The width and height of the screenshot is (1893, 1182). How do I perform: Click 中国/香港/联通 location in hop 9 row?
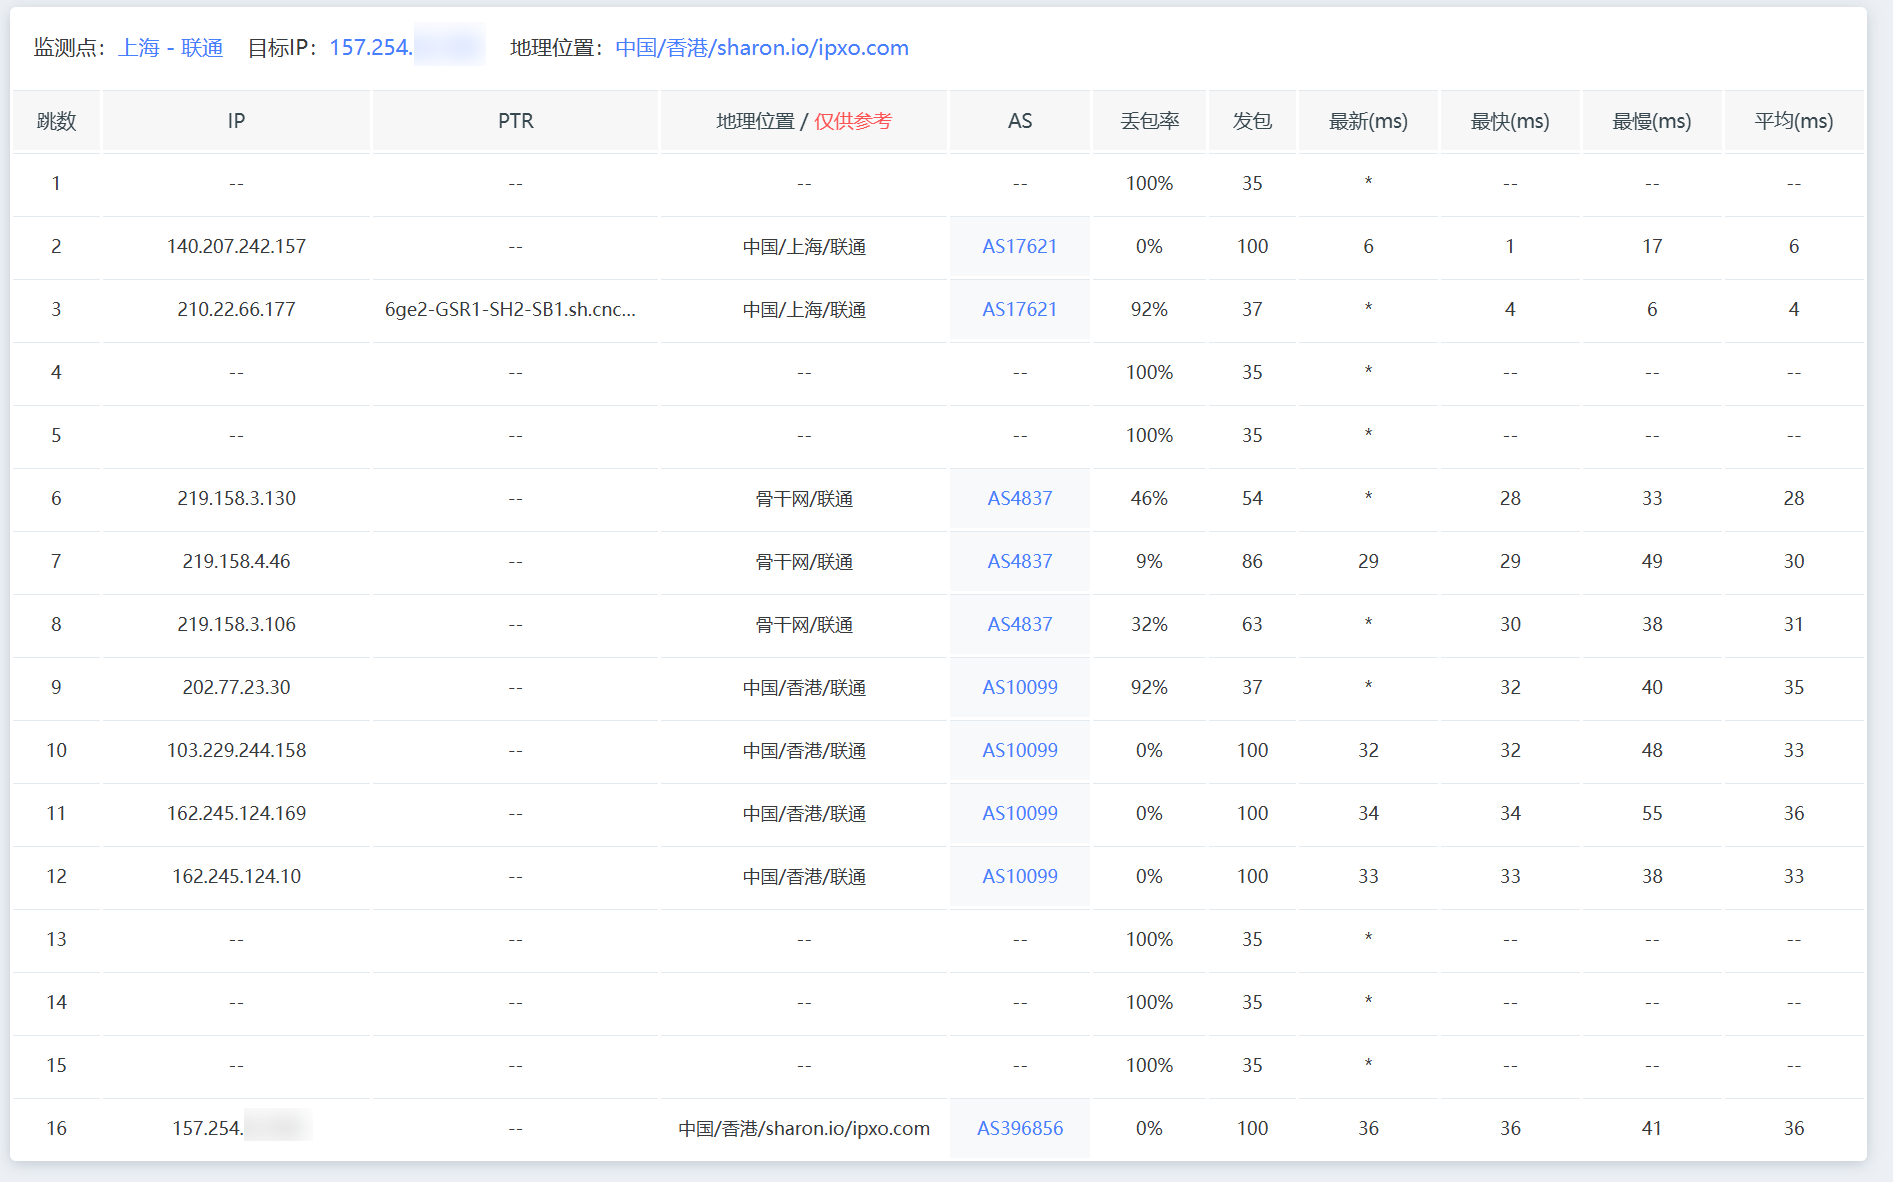coord(804,687)
